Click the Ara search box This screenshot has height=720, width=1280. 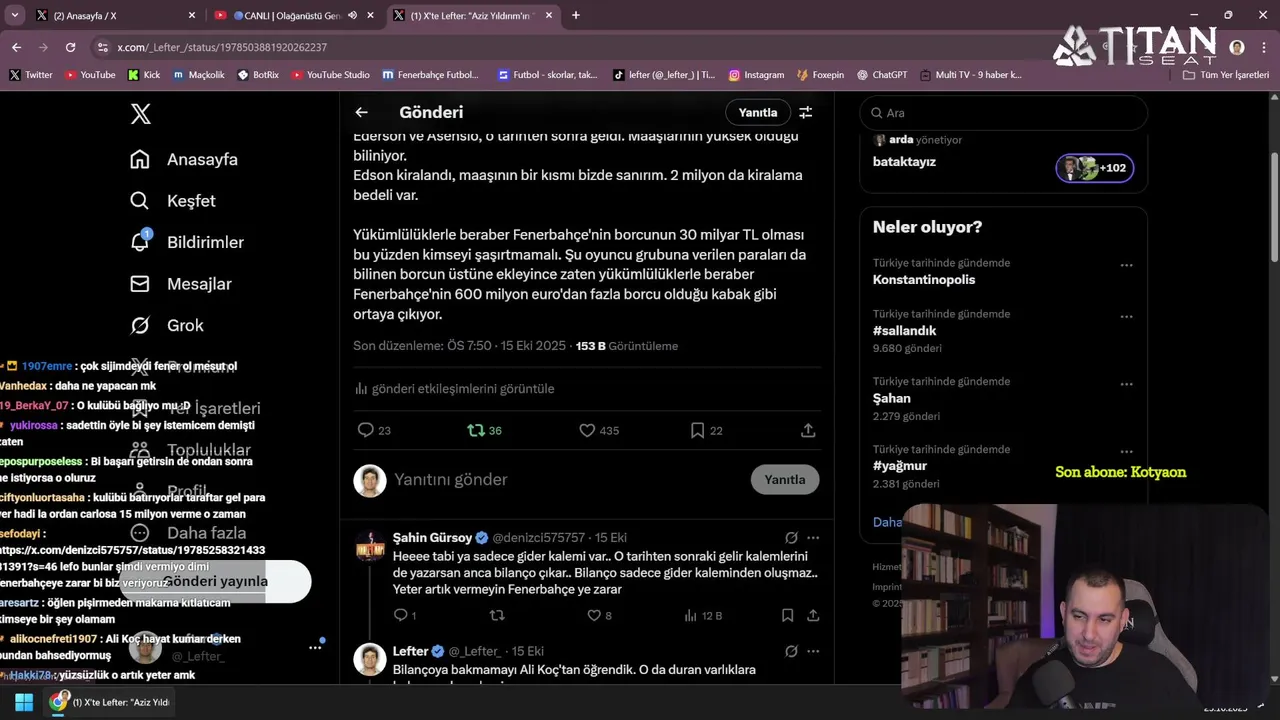(1003, 113)
